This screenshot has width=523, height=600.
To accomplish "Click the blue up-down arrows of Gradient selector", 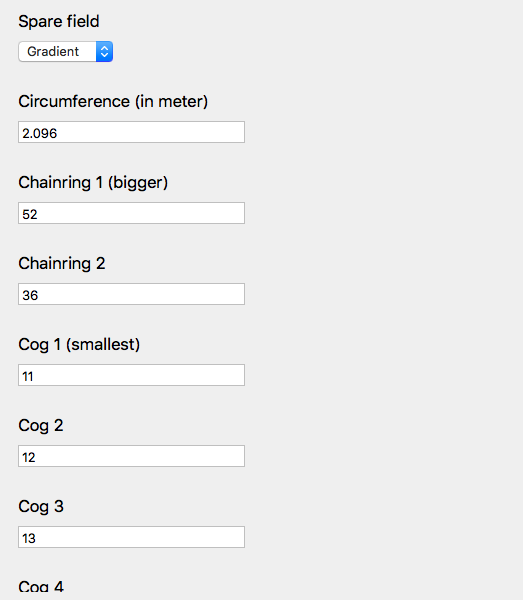I will 104,51.
